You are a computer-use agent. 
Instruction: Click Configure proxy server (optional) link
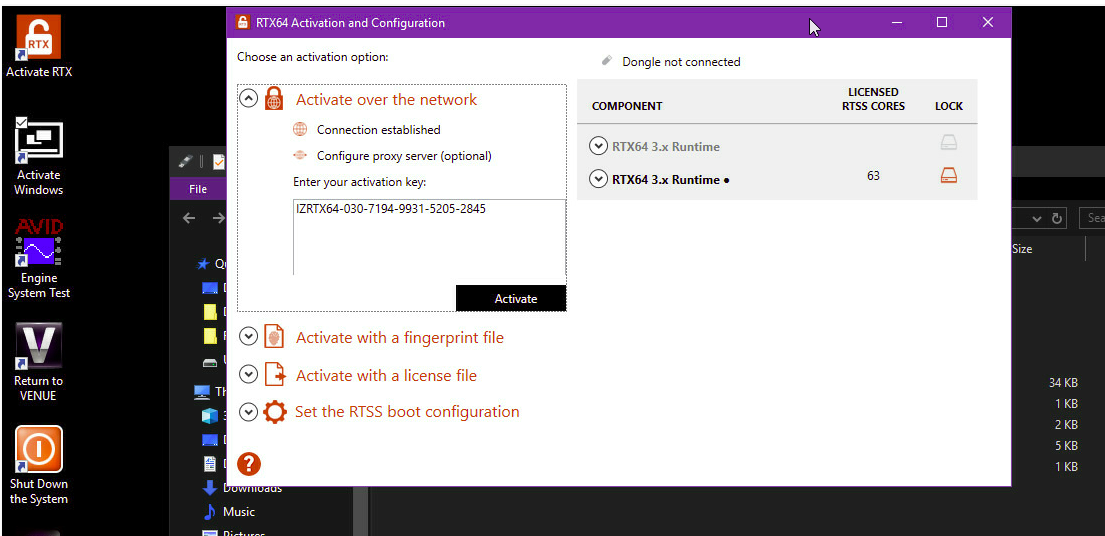[405, 156]
